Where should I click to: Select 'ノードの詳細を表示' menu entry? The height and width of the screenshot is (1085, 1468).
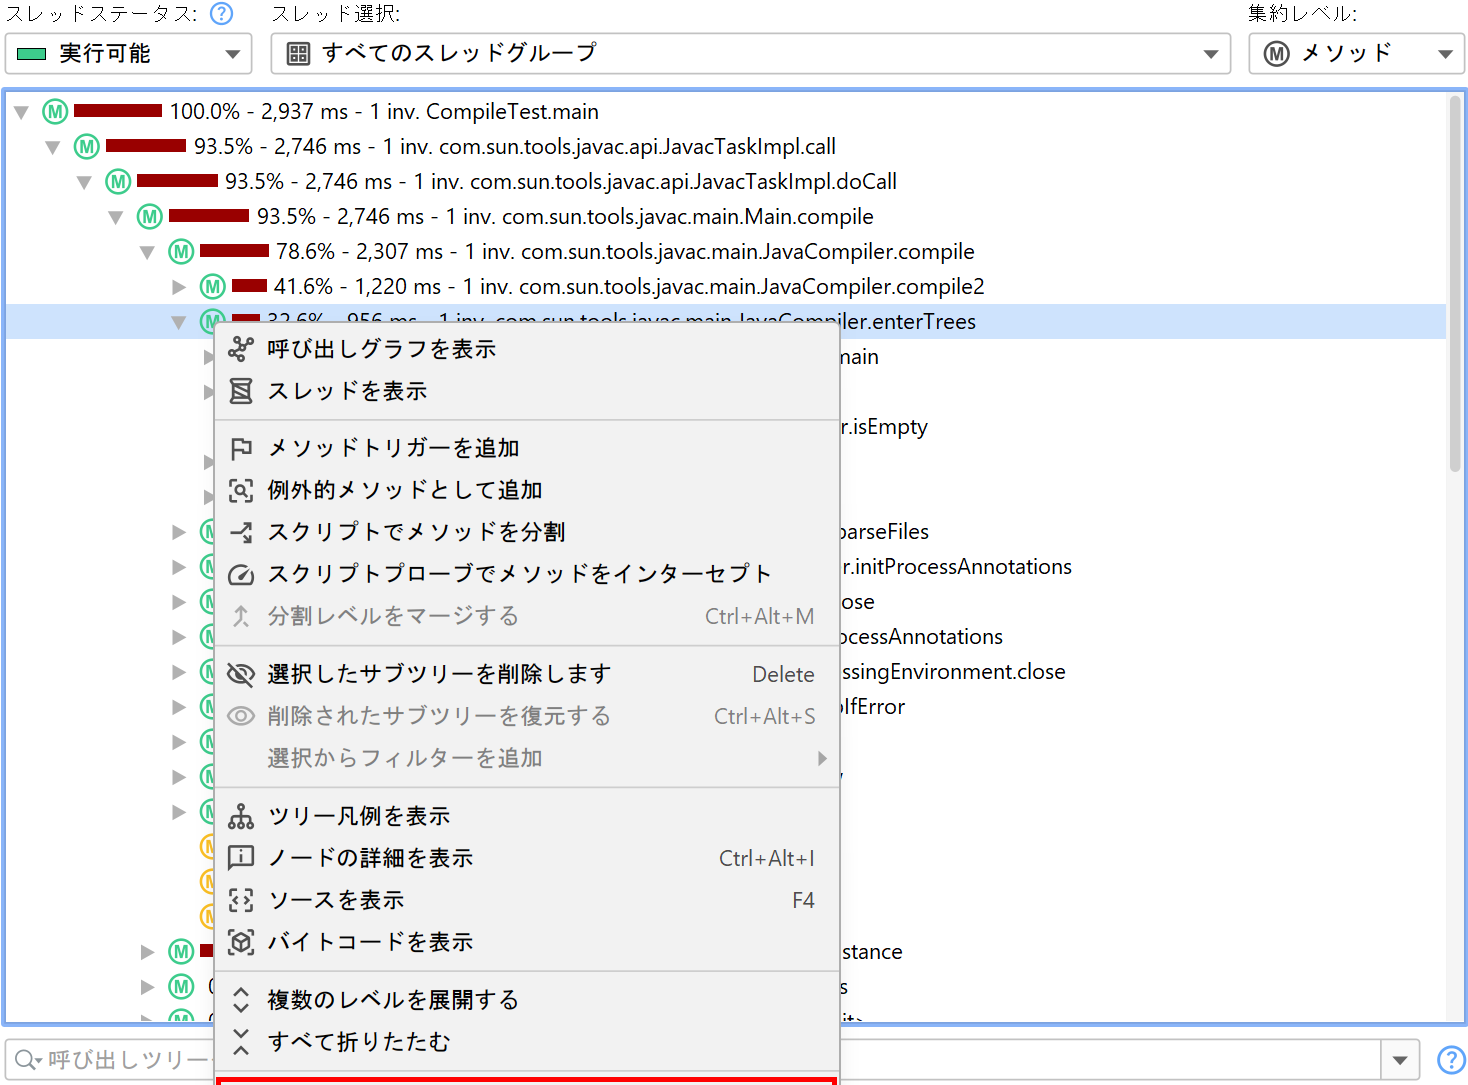370,858
